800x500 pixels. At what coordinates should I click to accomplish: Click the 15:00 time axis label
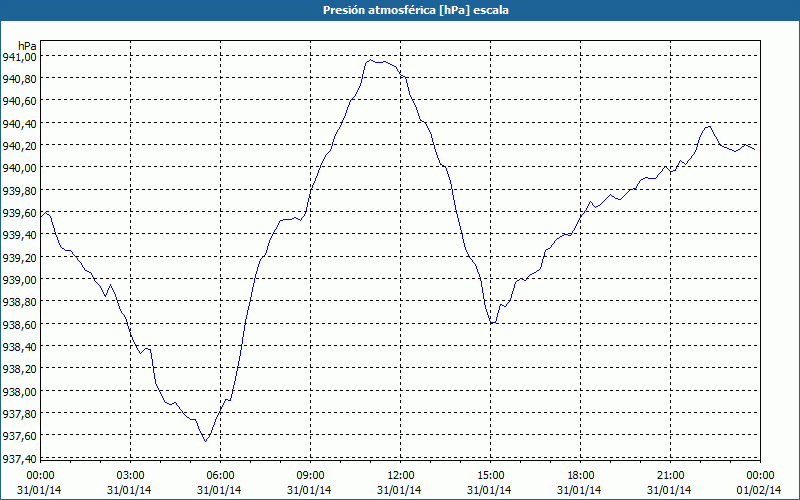click(x=490, y=476)
